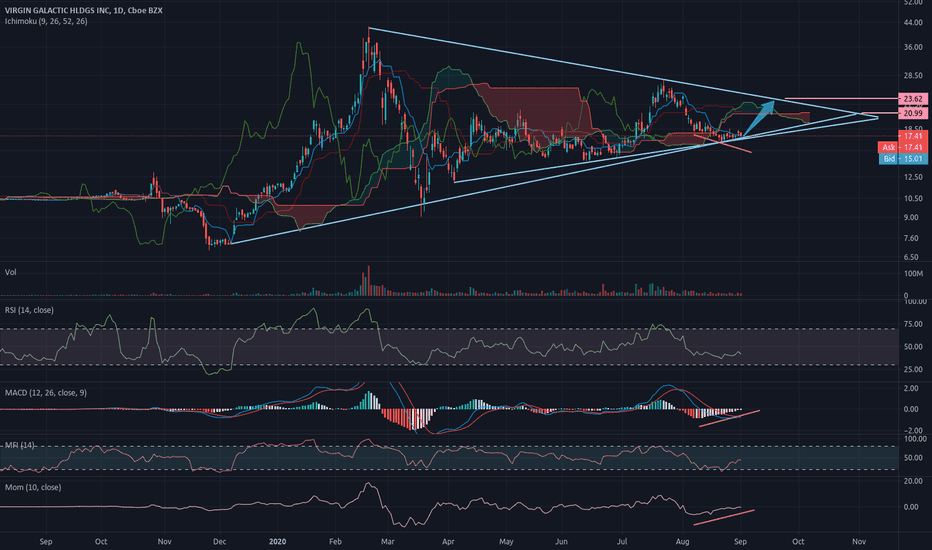Click the 9.00 price axis value
This screenshot has height=550, width=932.
point(911,218)
